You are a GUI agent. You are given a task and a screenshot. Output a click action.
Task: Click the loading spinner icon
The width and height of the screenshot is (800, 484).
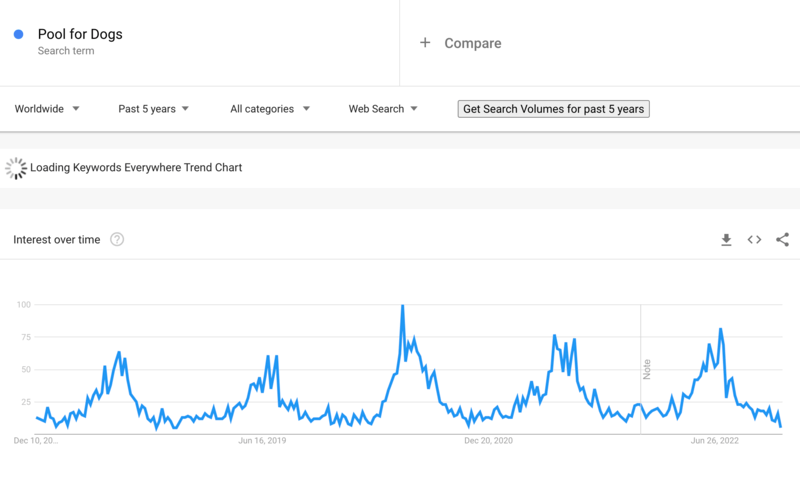[x=16, y=168]
